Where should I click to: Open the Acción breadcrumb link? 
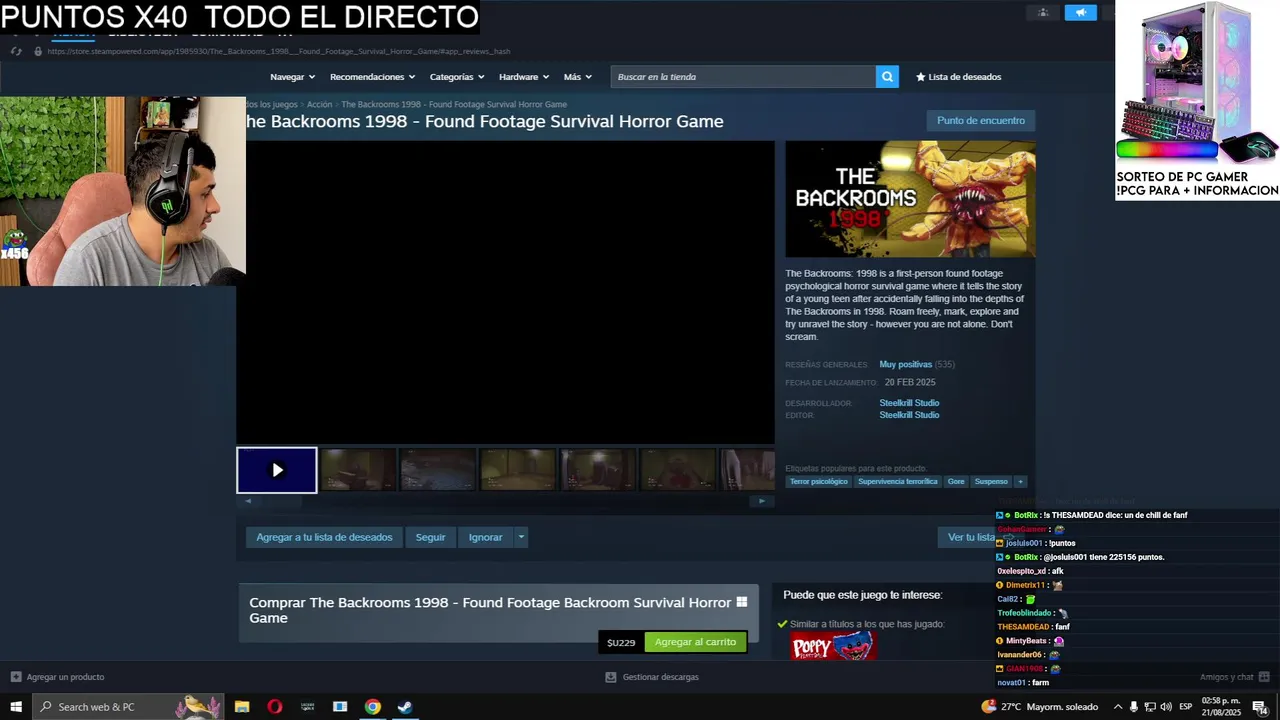320,104
